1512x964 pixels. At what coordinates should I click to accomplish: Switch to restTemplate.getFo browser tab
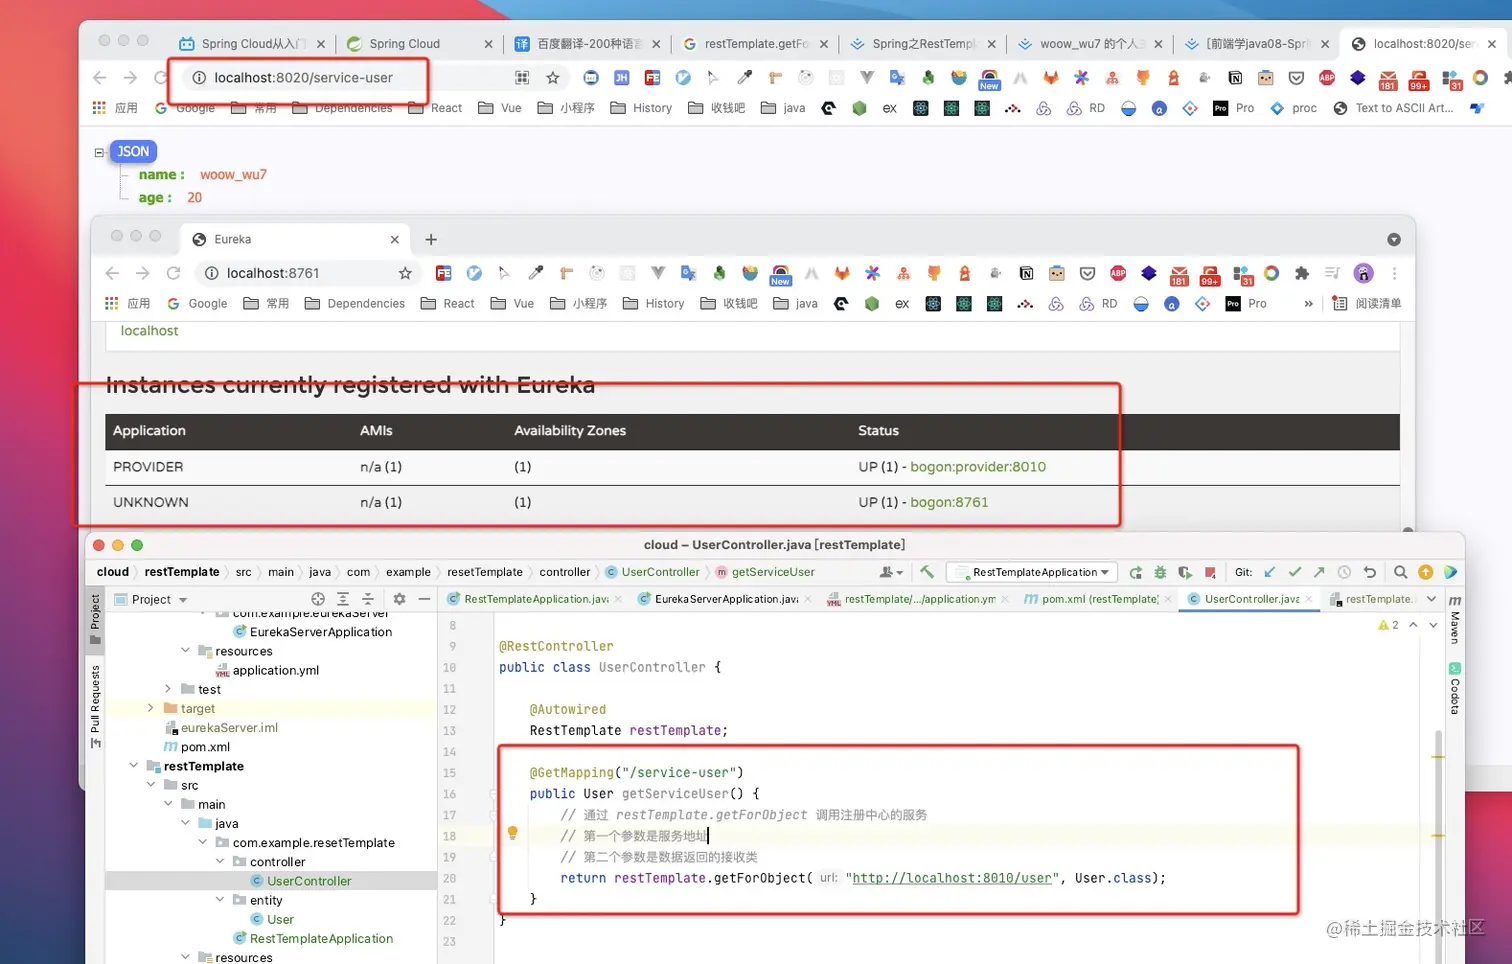[756, 44]
